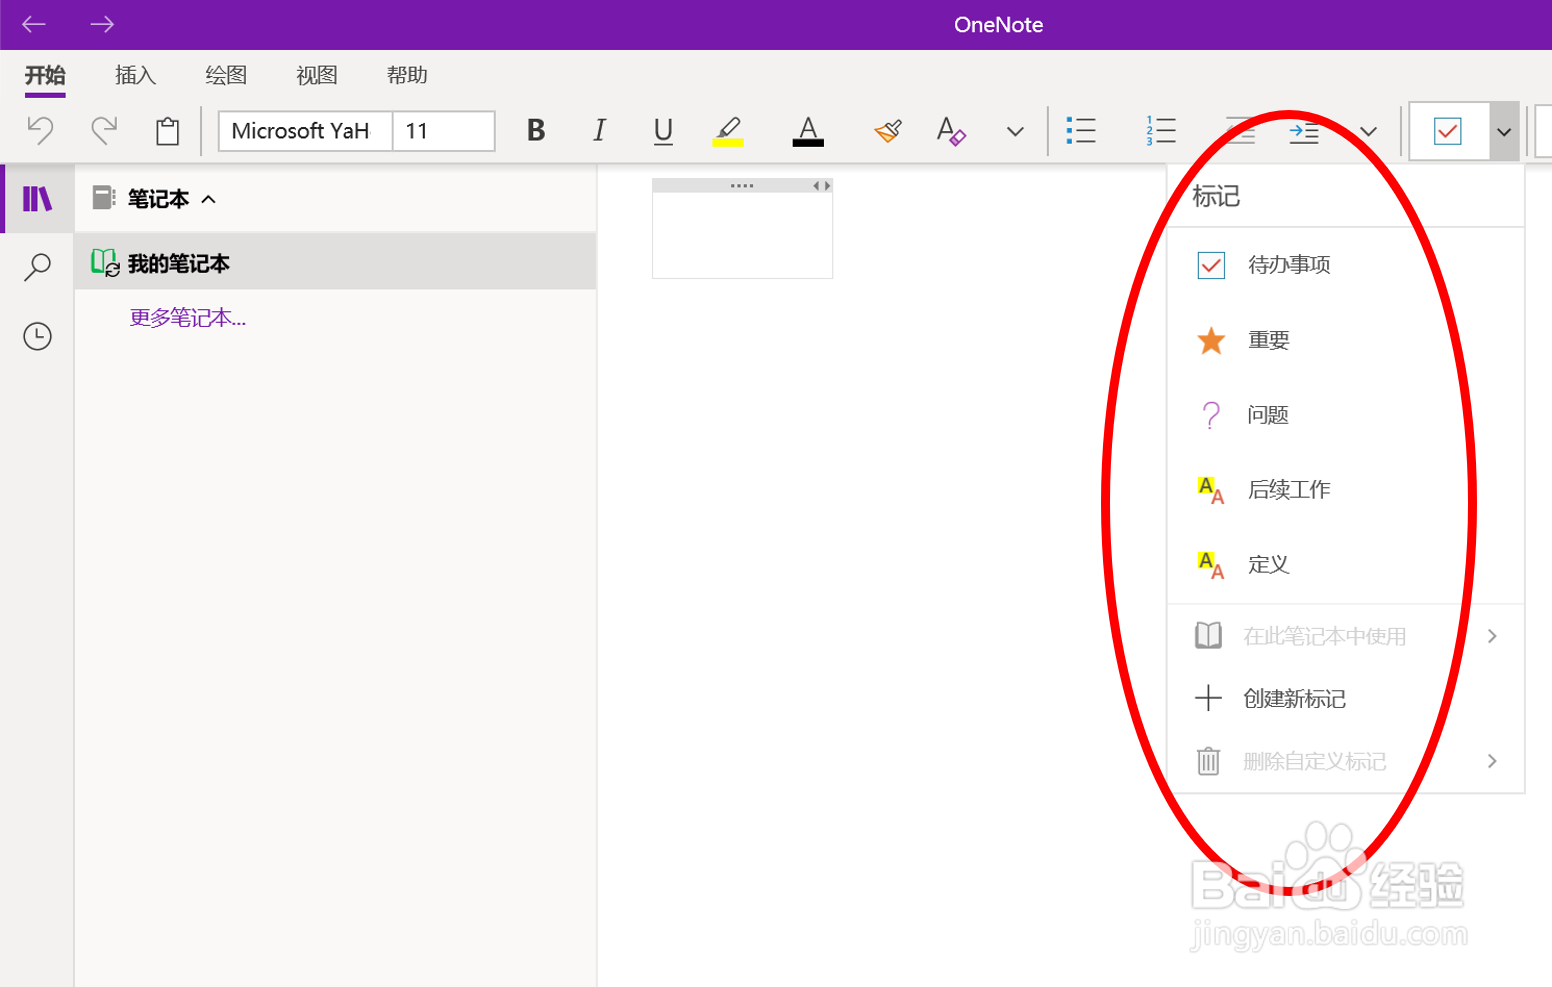
Task: Show notebooks navigation pane icon
Action: pos(37,199)
